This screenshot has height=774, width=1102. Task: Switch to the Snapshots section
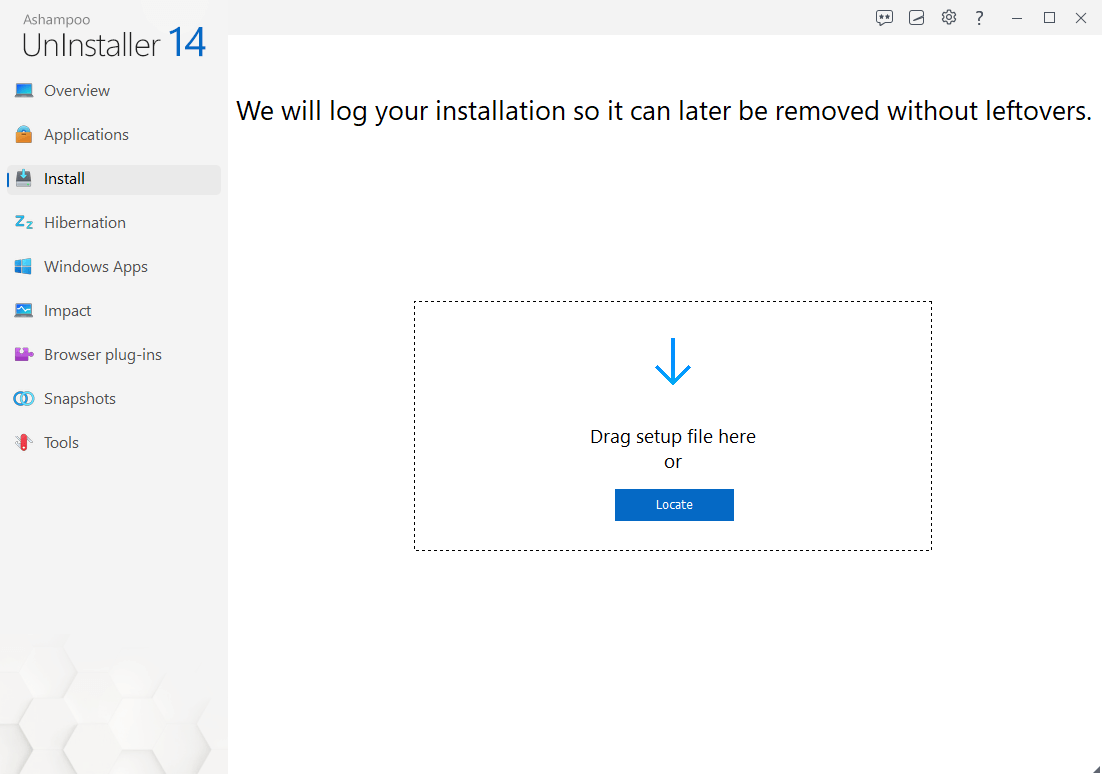(x=79, y=399)
